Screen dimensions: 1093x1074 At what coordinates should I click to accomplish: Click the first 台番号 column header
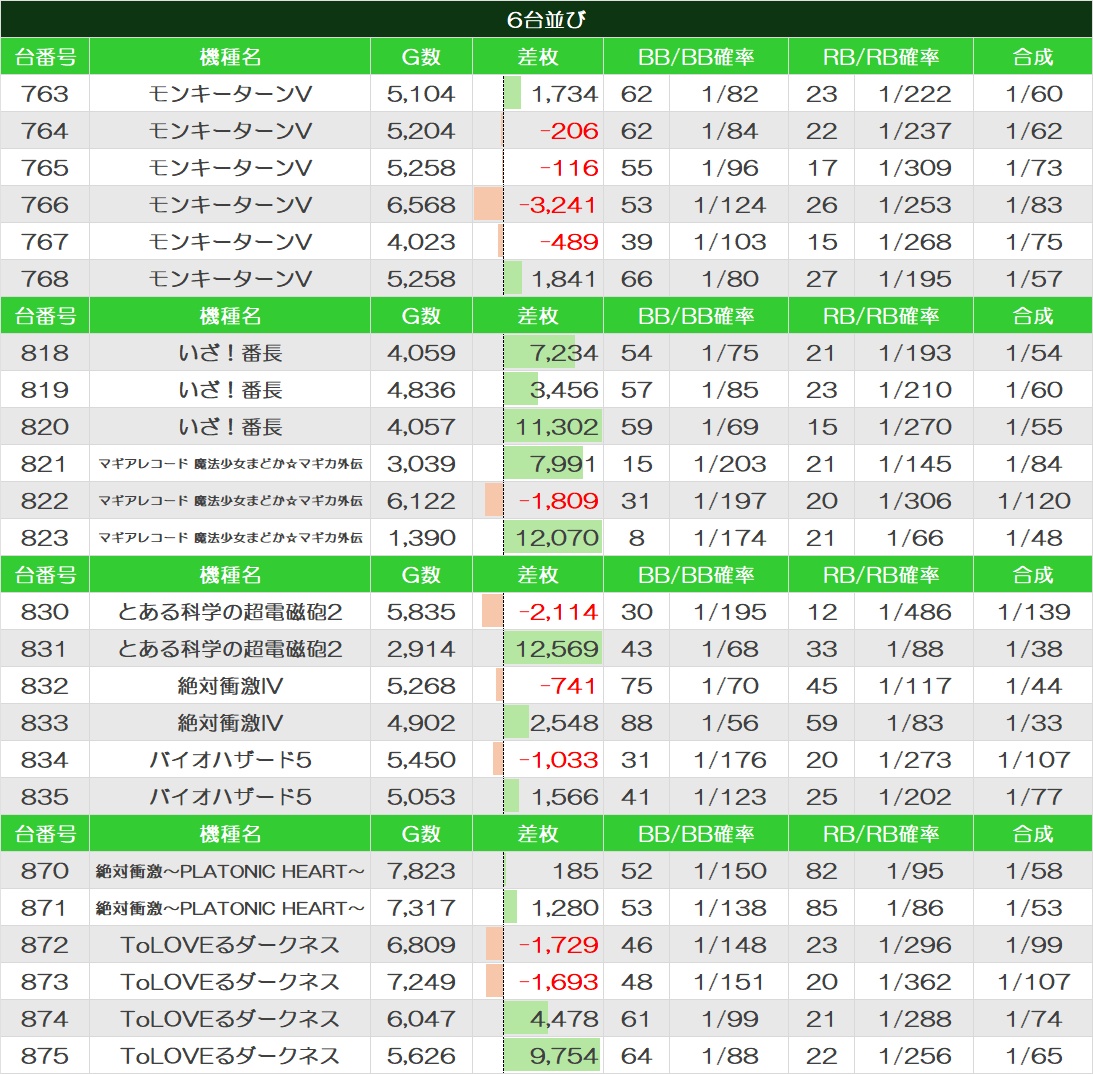coord(45,56)
